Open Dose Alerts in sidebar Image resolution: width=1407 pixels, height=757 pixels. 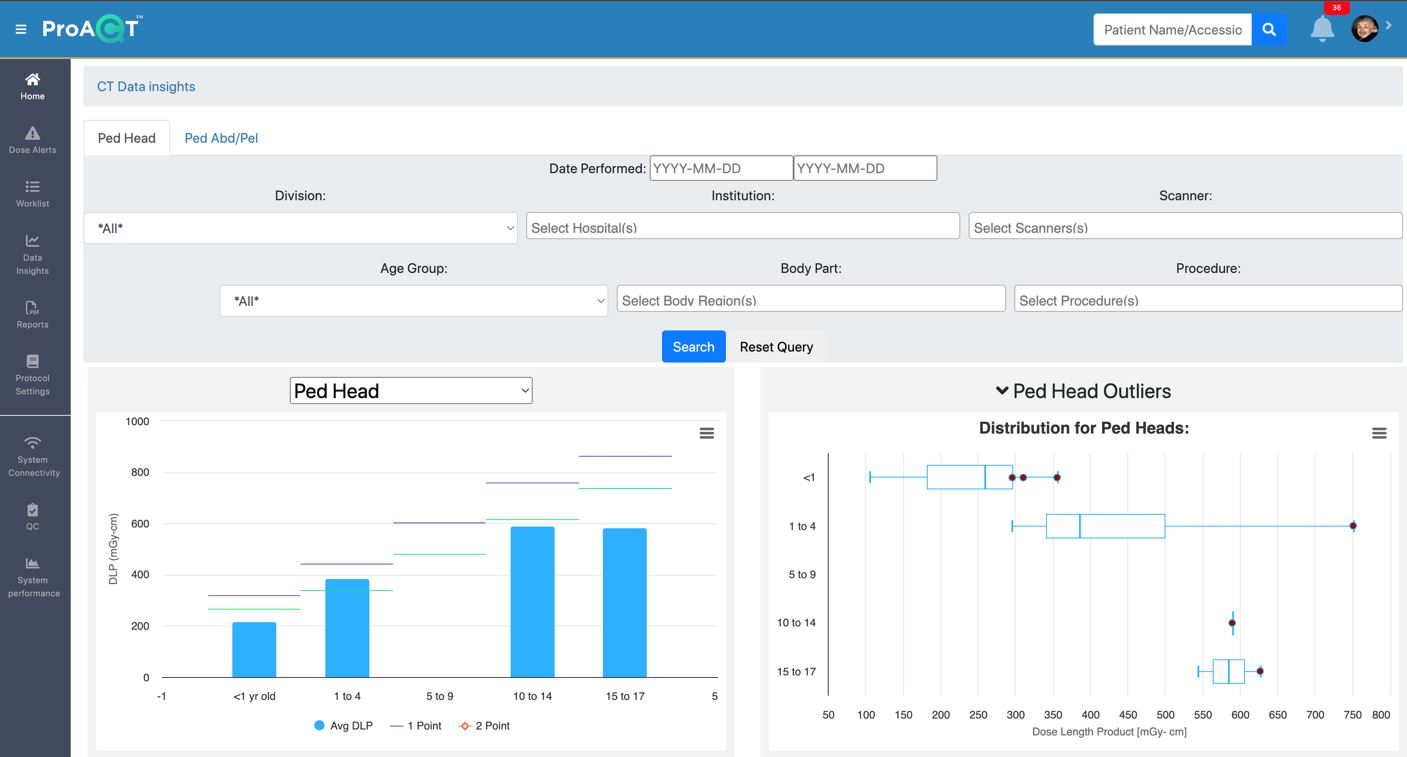[x=32, y=140]
